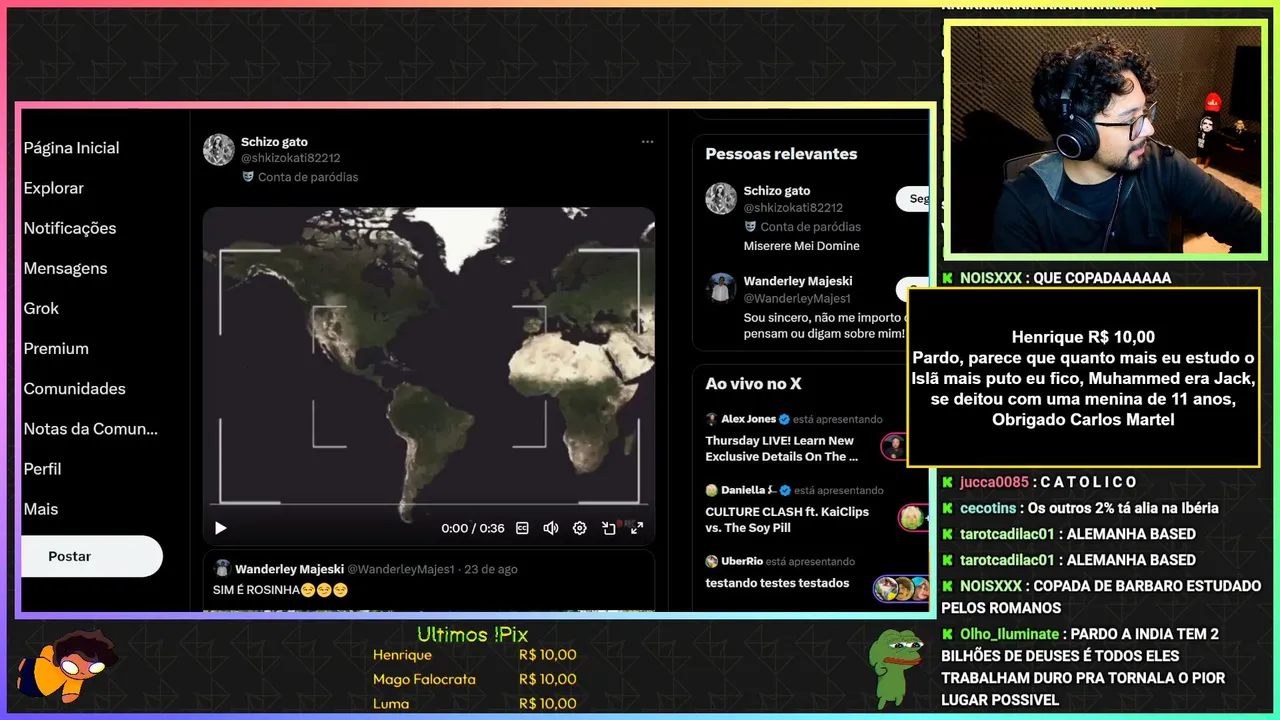
Task: Play the world map video
Action: 221,528
